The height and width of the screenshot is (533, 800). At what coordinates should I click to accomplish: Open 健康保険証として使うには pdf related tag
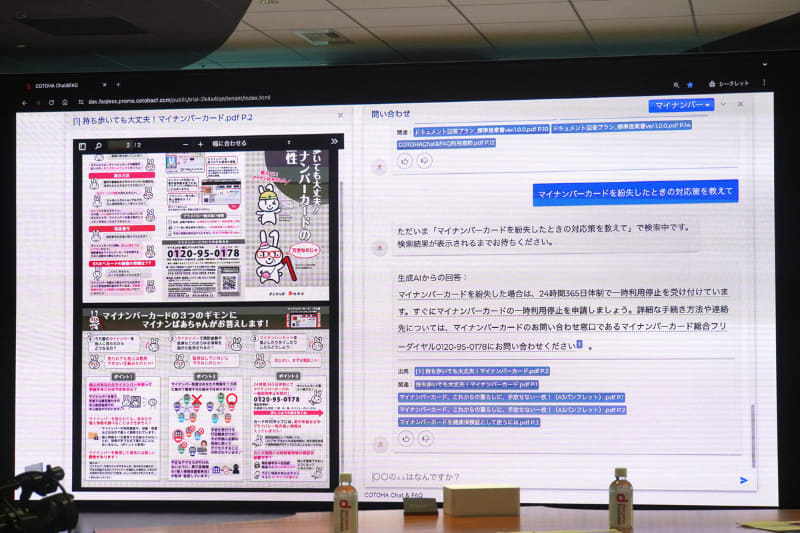[x=469, y=422]
